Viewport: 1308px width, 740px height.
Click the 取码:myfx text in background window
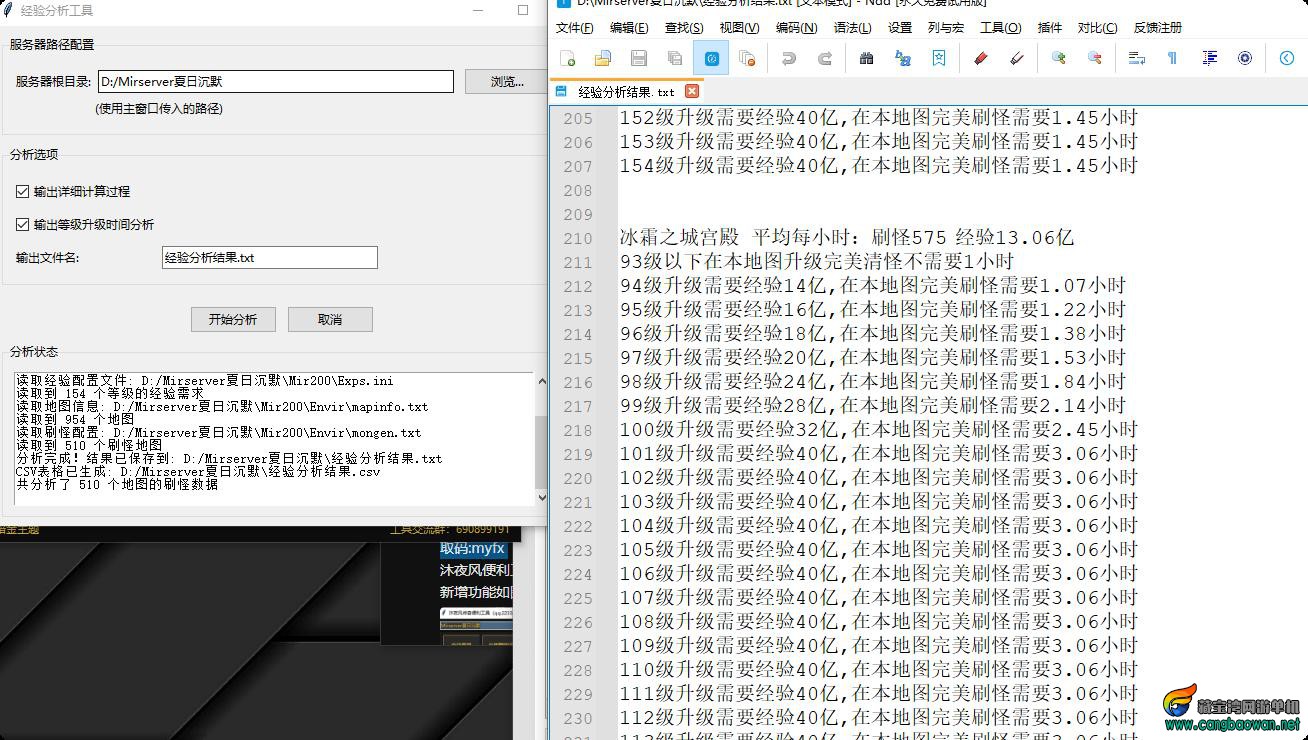pyautogui.click(x=473, y=548)
